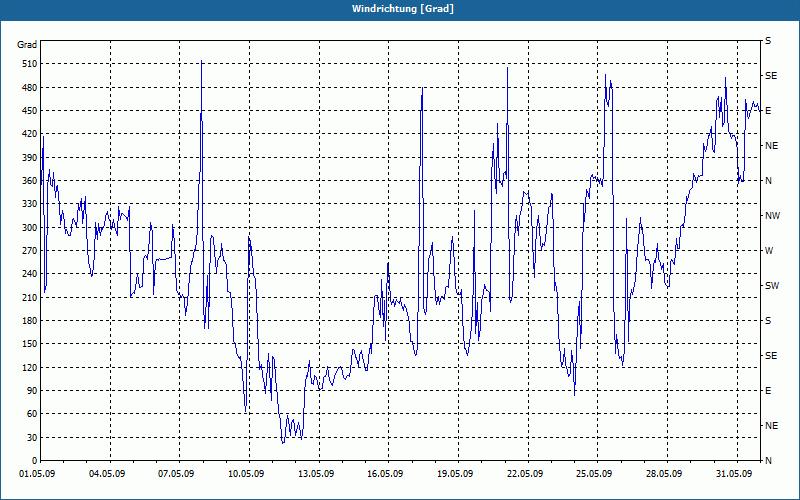This screenshot has width=800, height=500.
Task: Select the "Grad" unit label on the y-axis
Action: tap(27, 45)
